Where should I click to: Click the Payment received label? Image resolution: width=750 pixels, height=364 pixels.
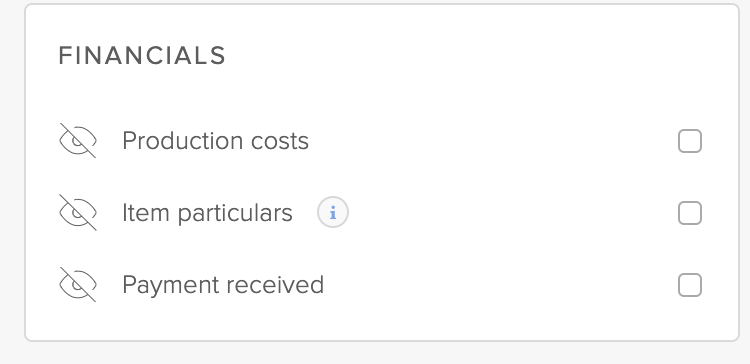(223, 285)
